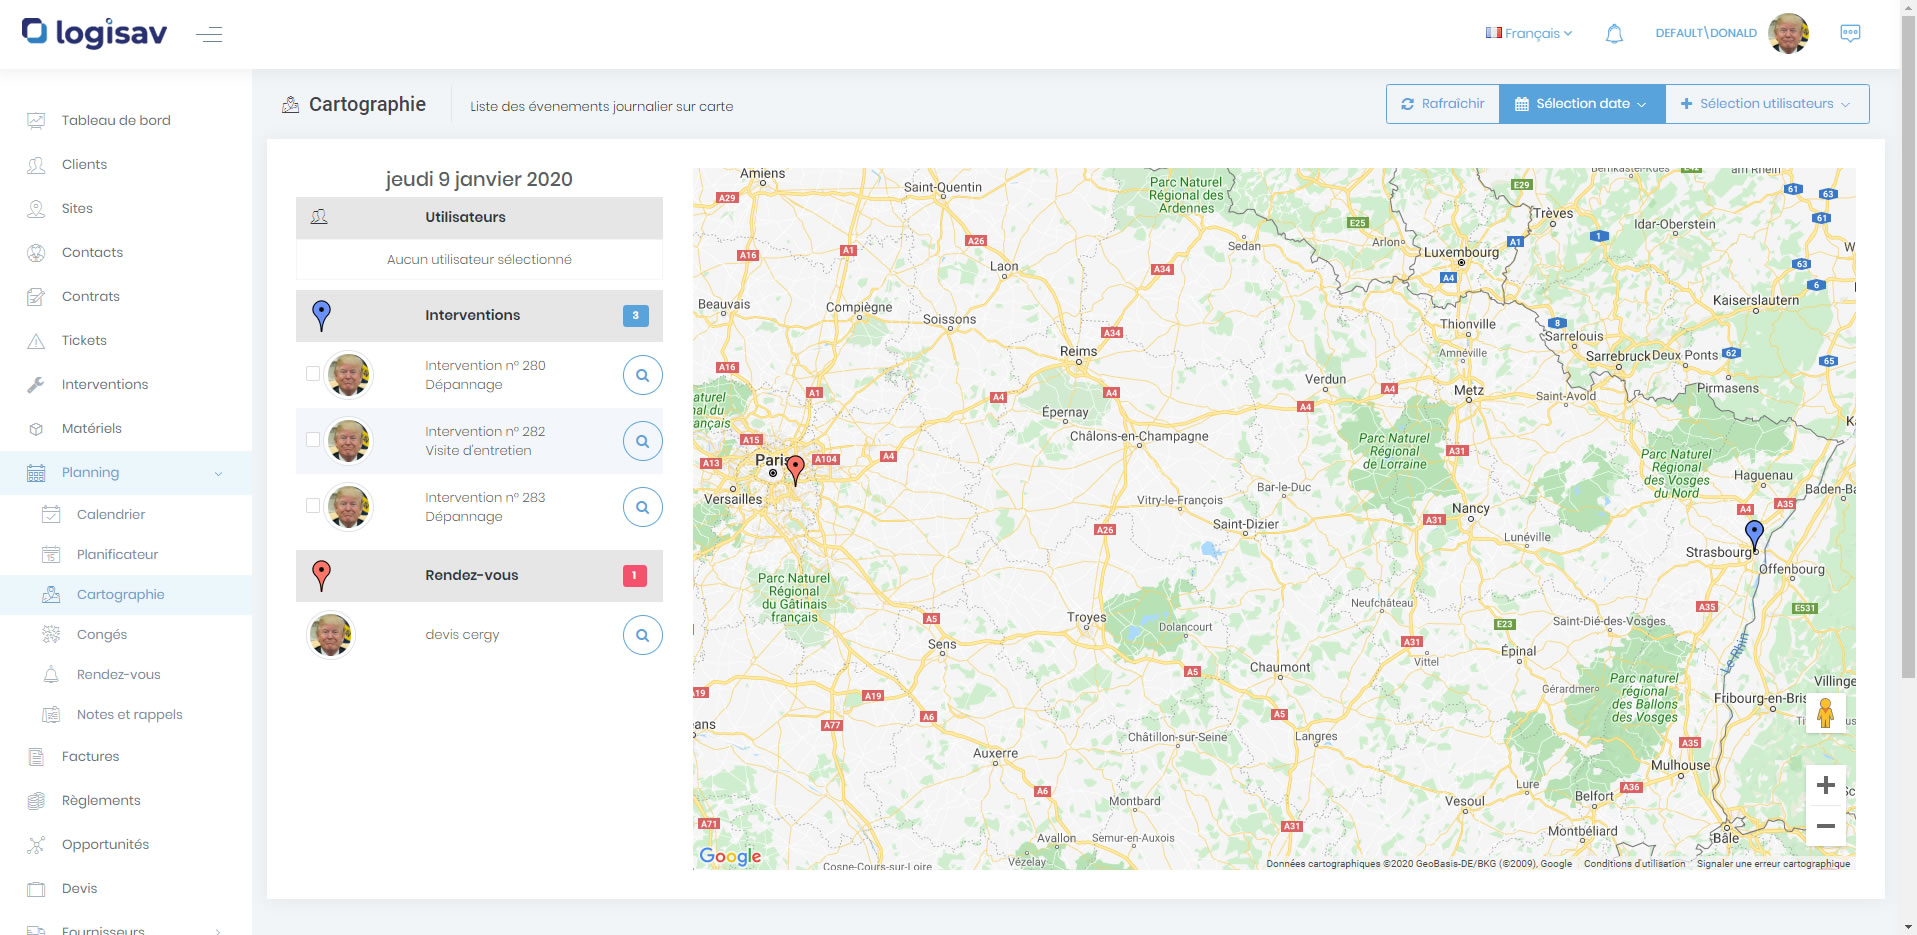The height and width of the screenshot is (935, 1917).
Task: Open Contacts menu item
Action: point(92,252)
